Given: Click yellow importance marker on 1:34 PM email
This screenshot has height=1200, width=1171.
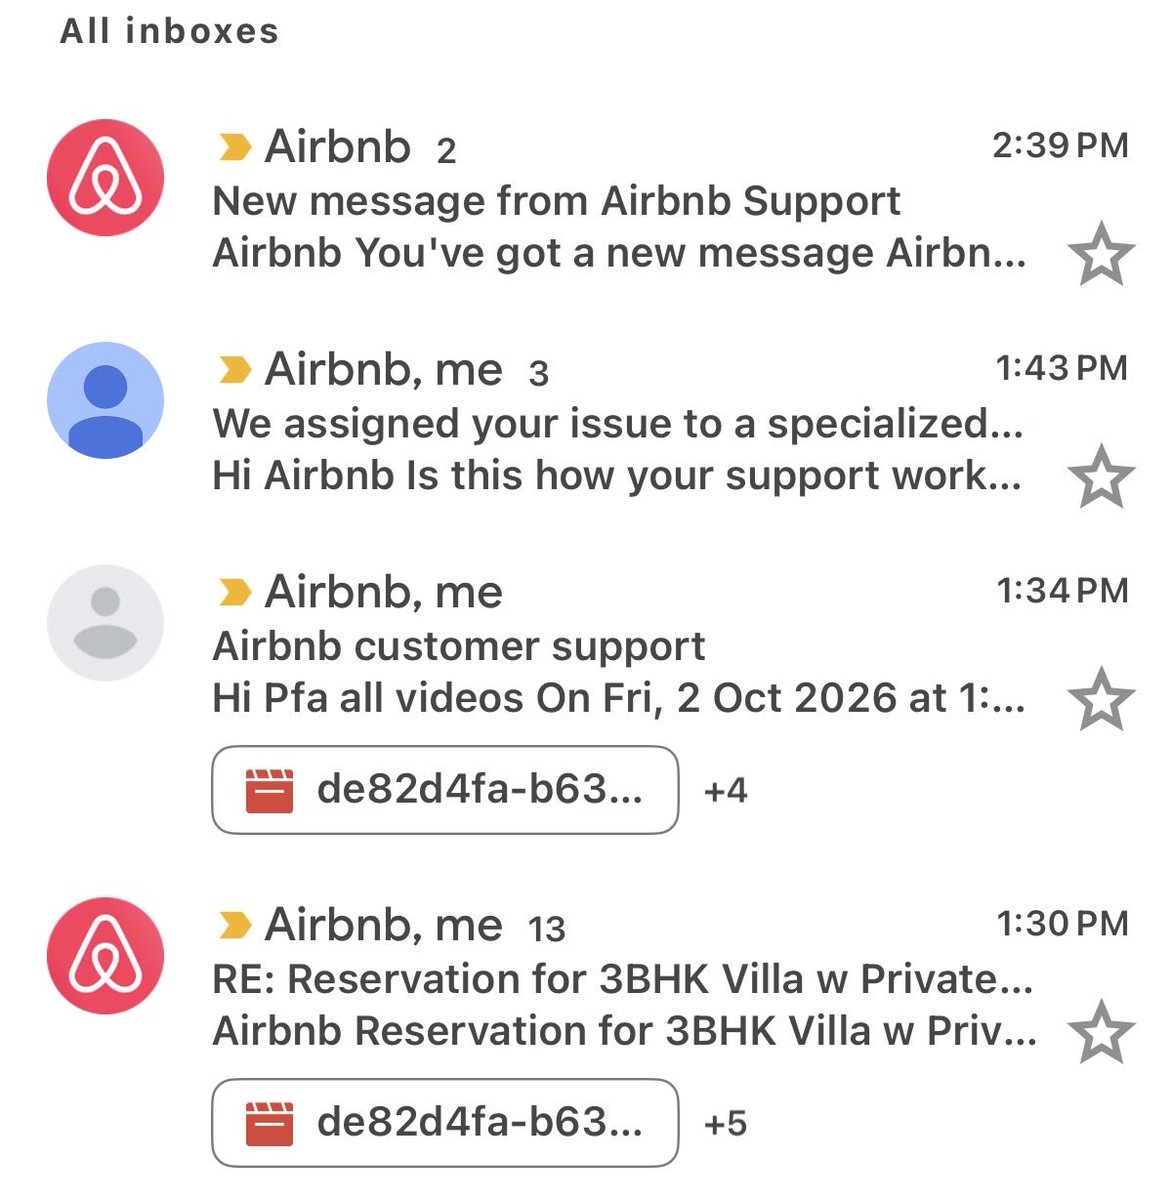Looking at the screenshot, I should click(x=234, y=593).
